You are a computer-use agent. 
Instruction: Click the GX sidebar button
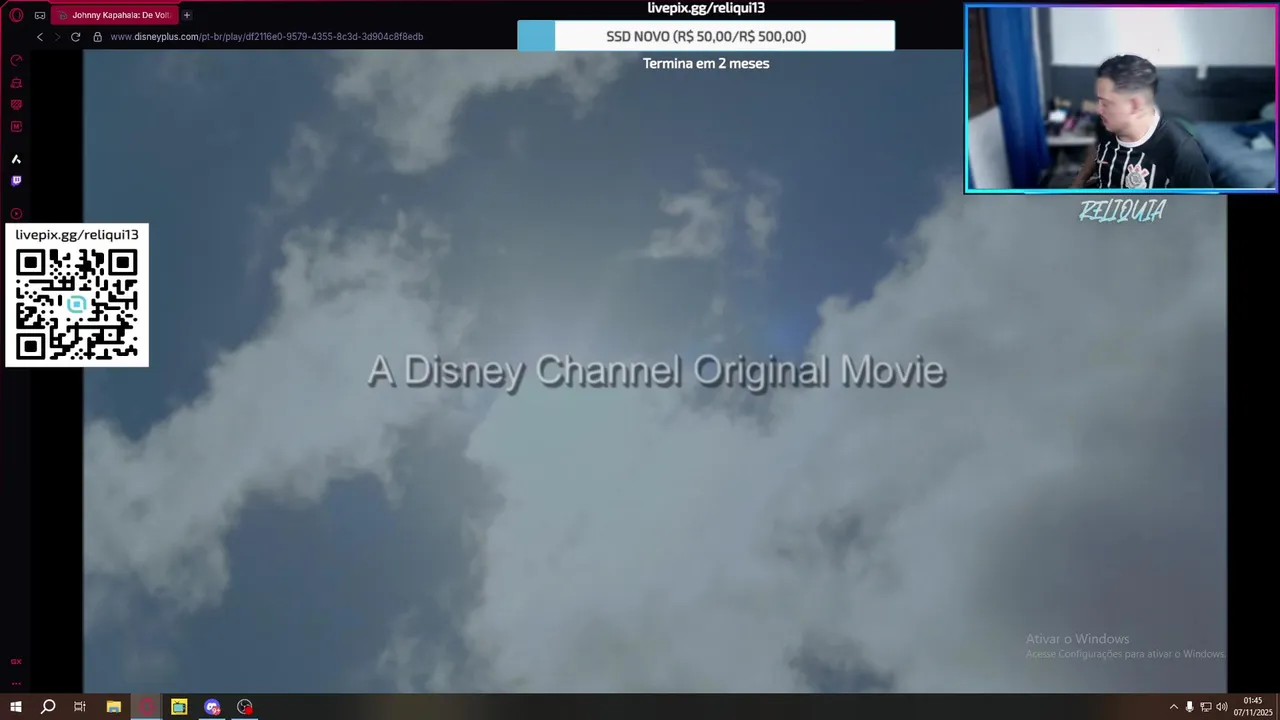[16, 661]
